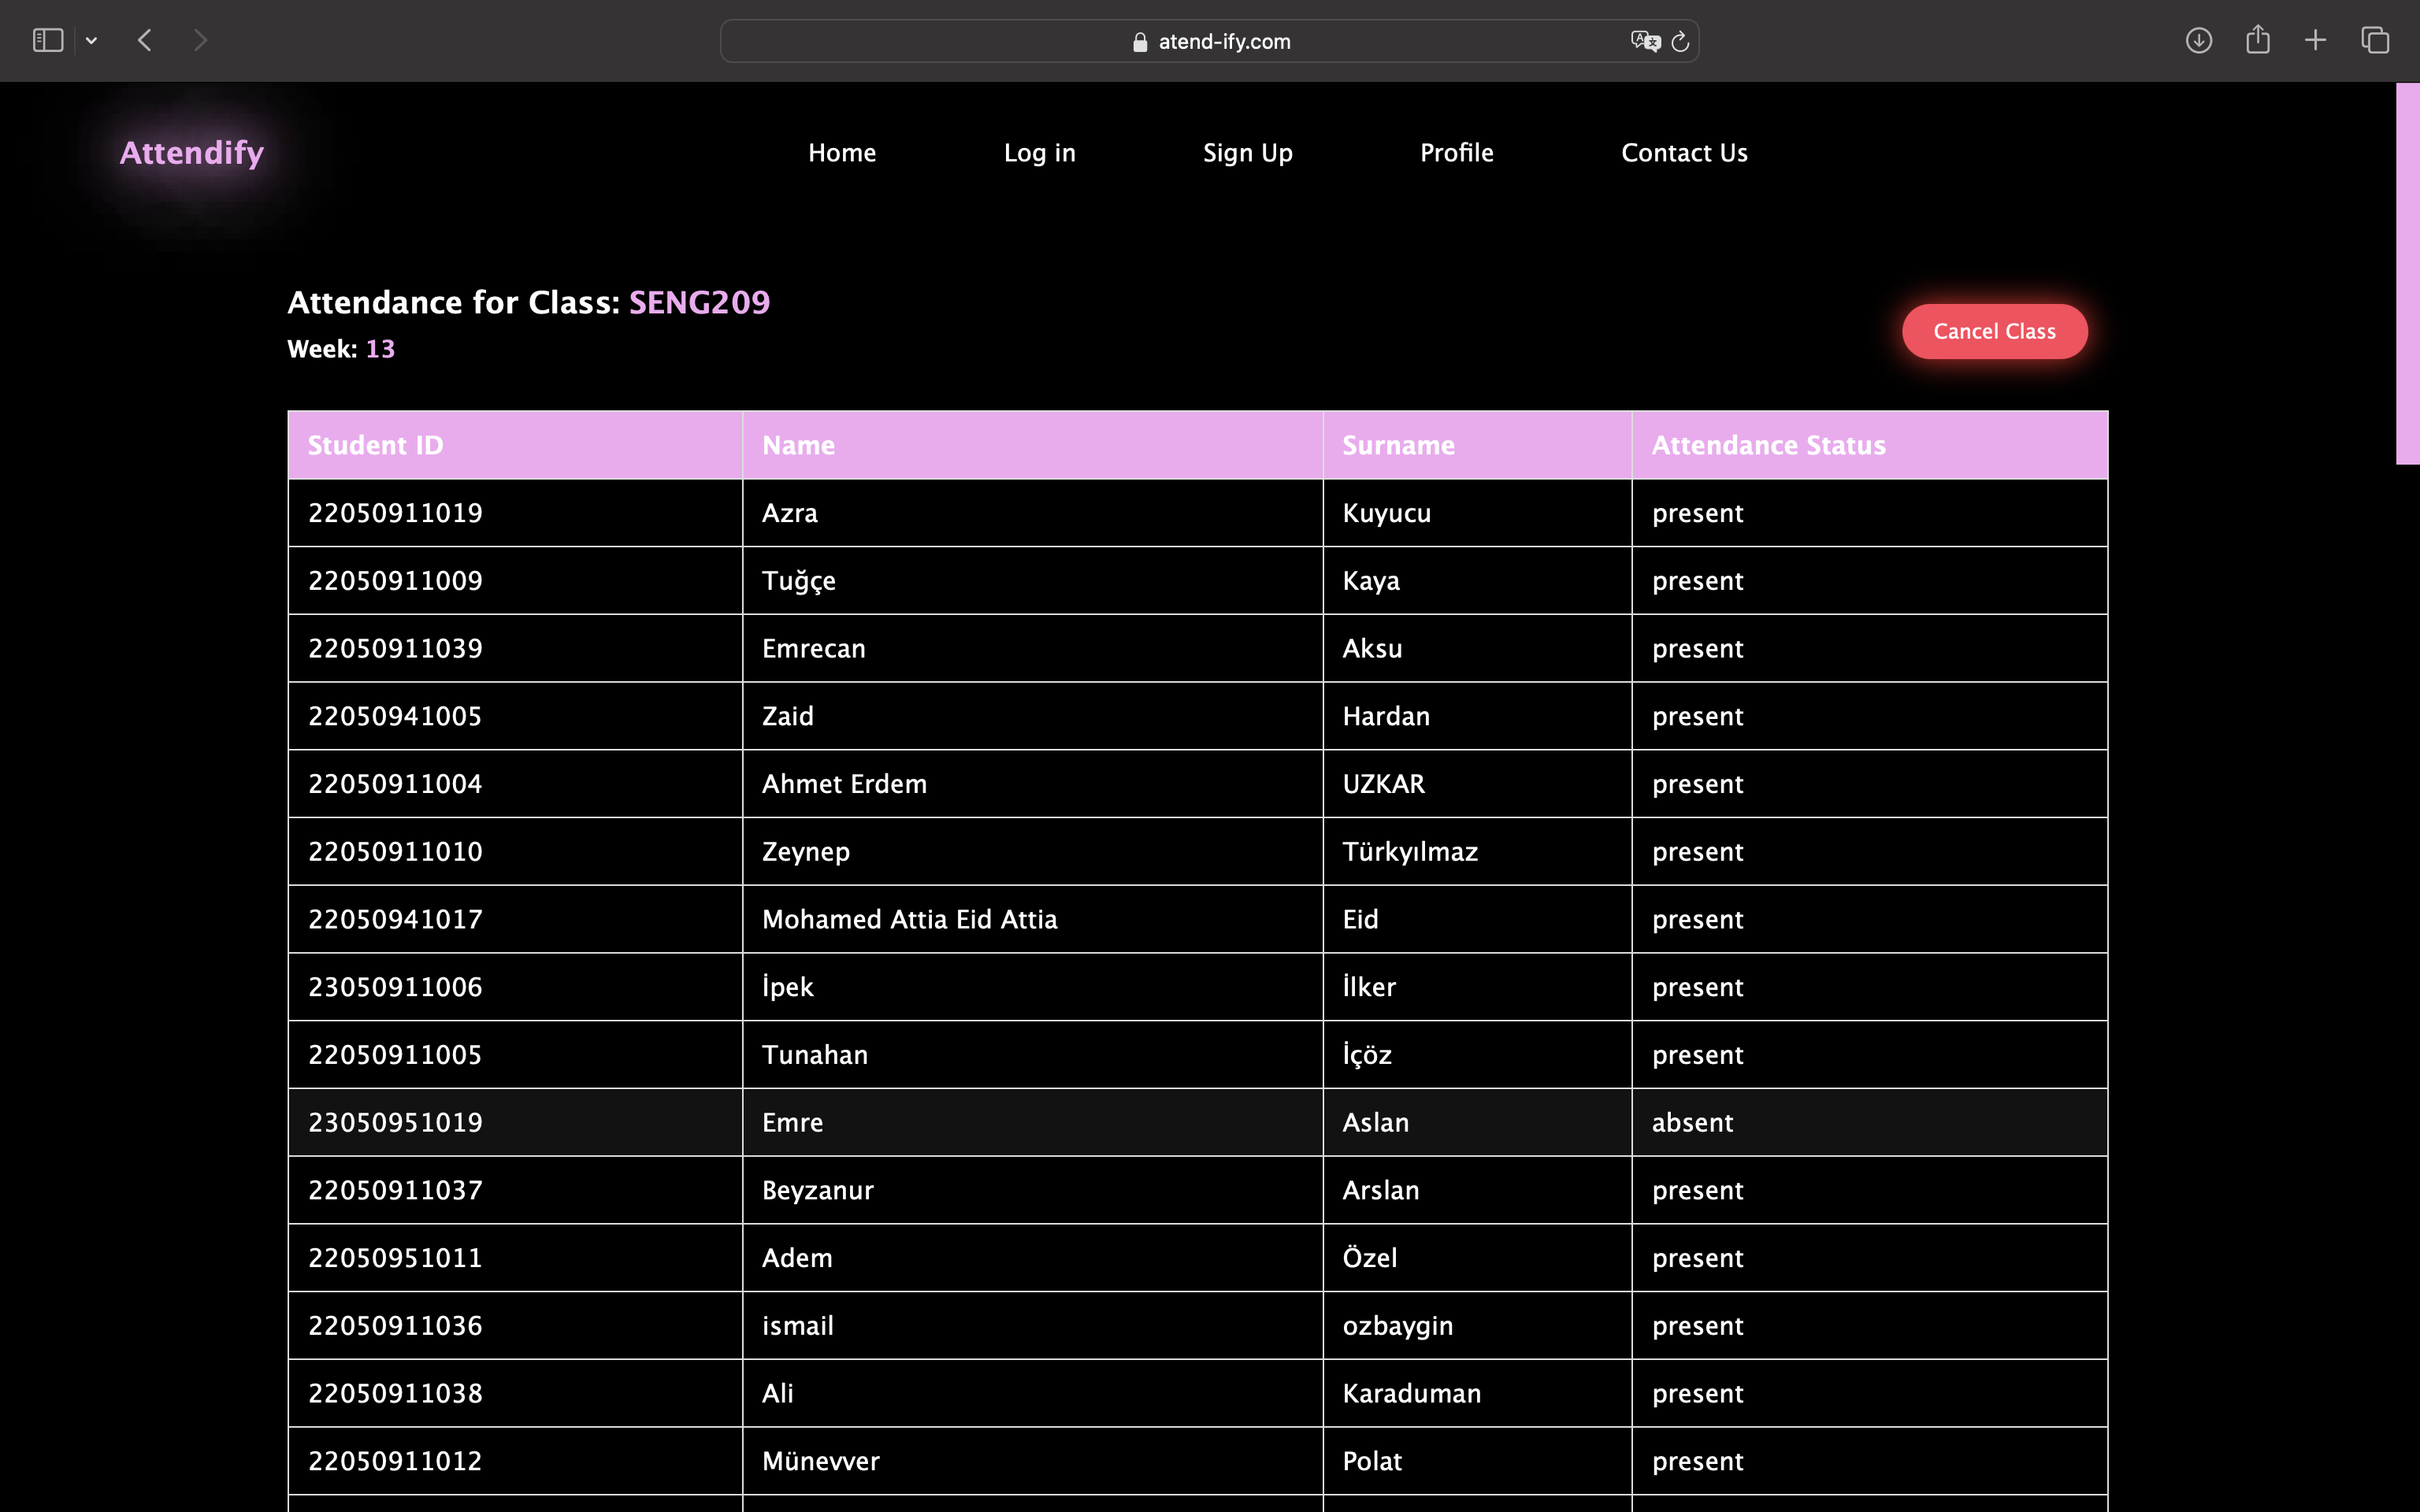Go back with the back arrow
This screenshot has width=2420, height=1512.
point(145,40)
